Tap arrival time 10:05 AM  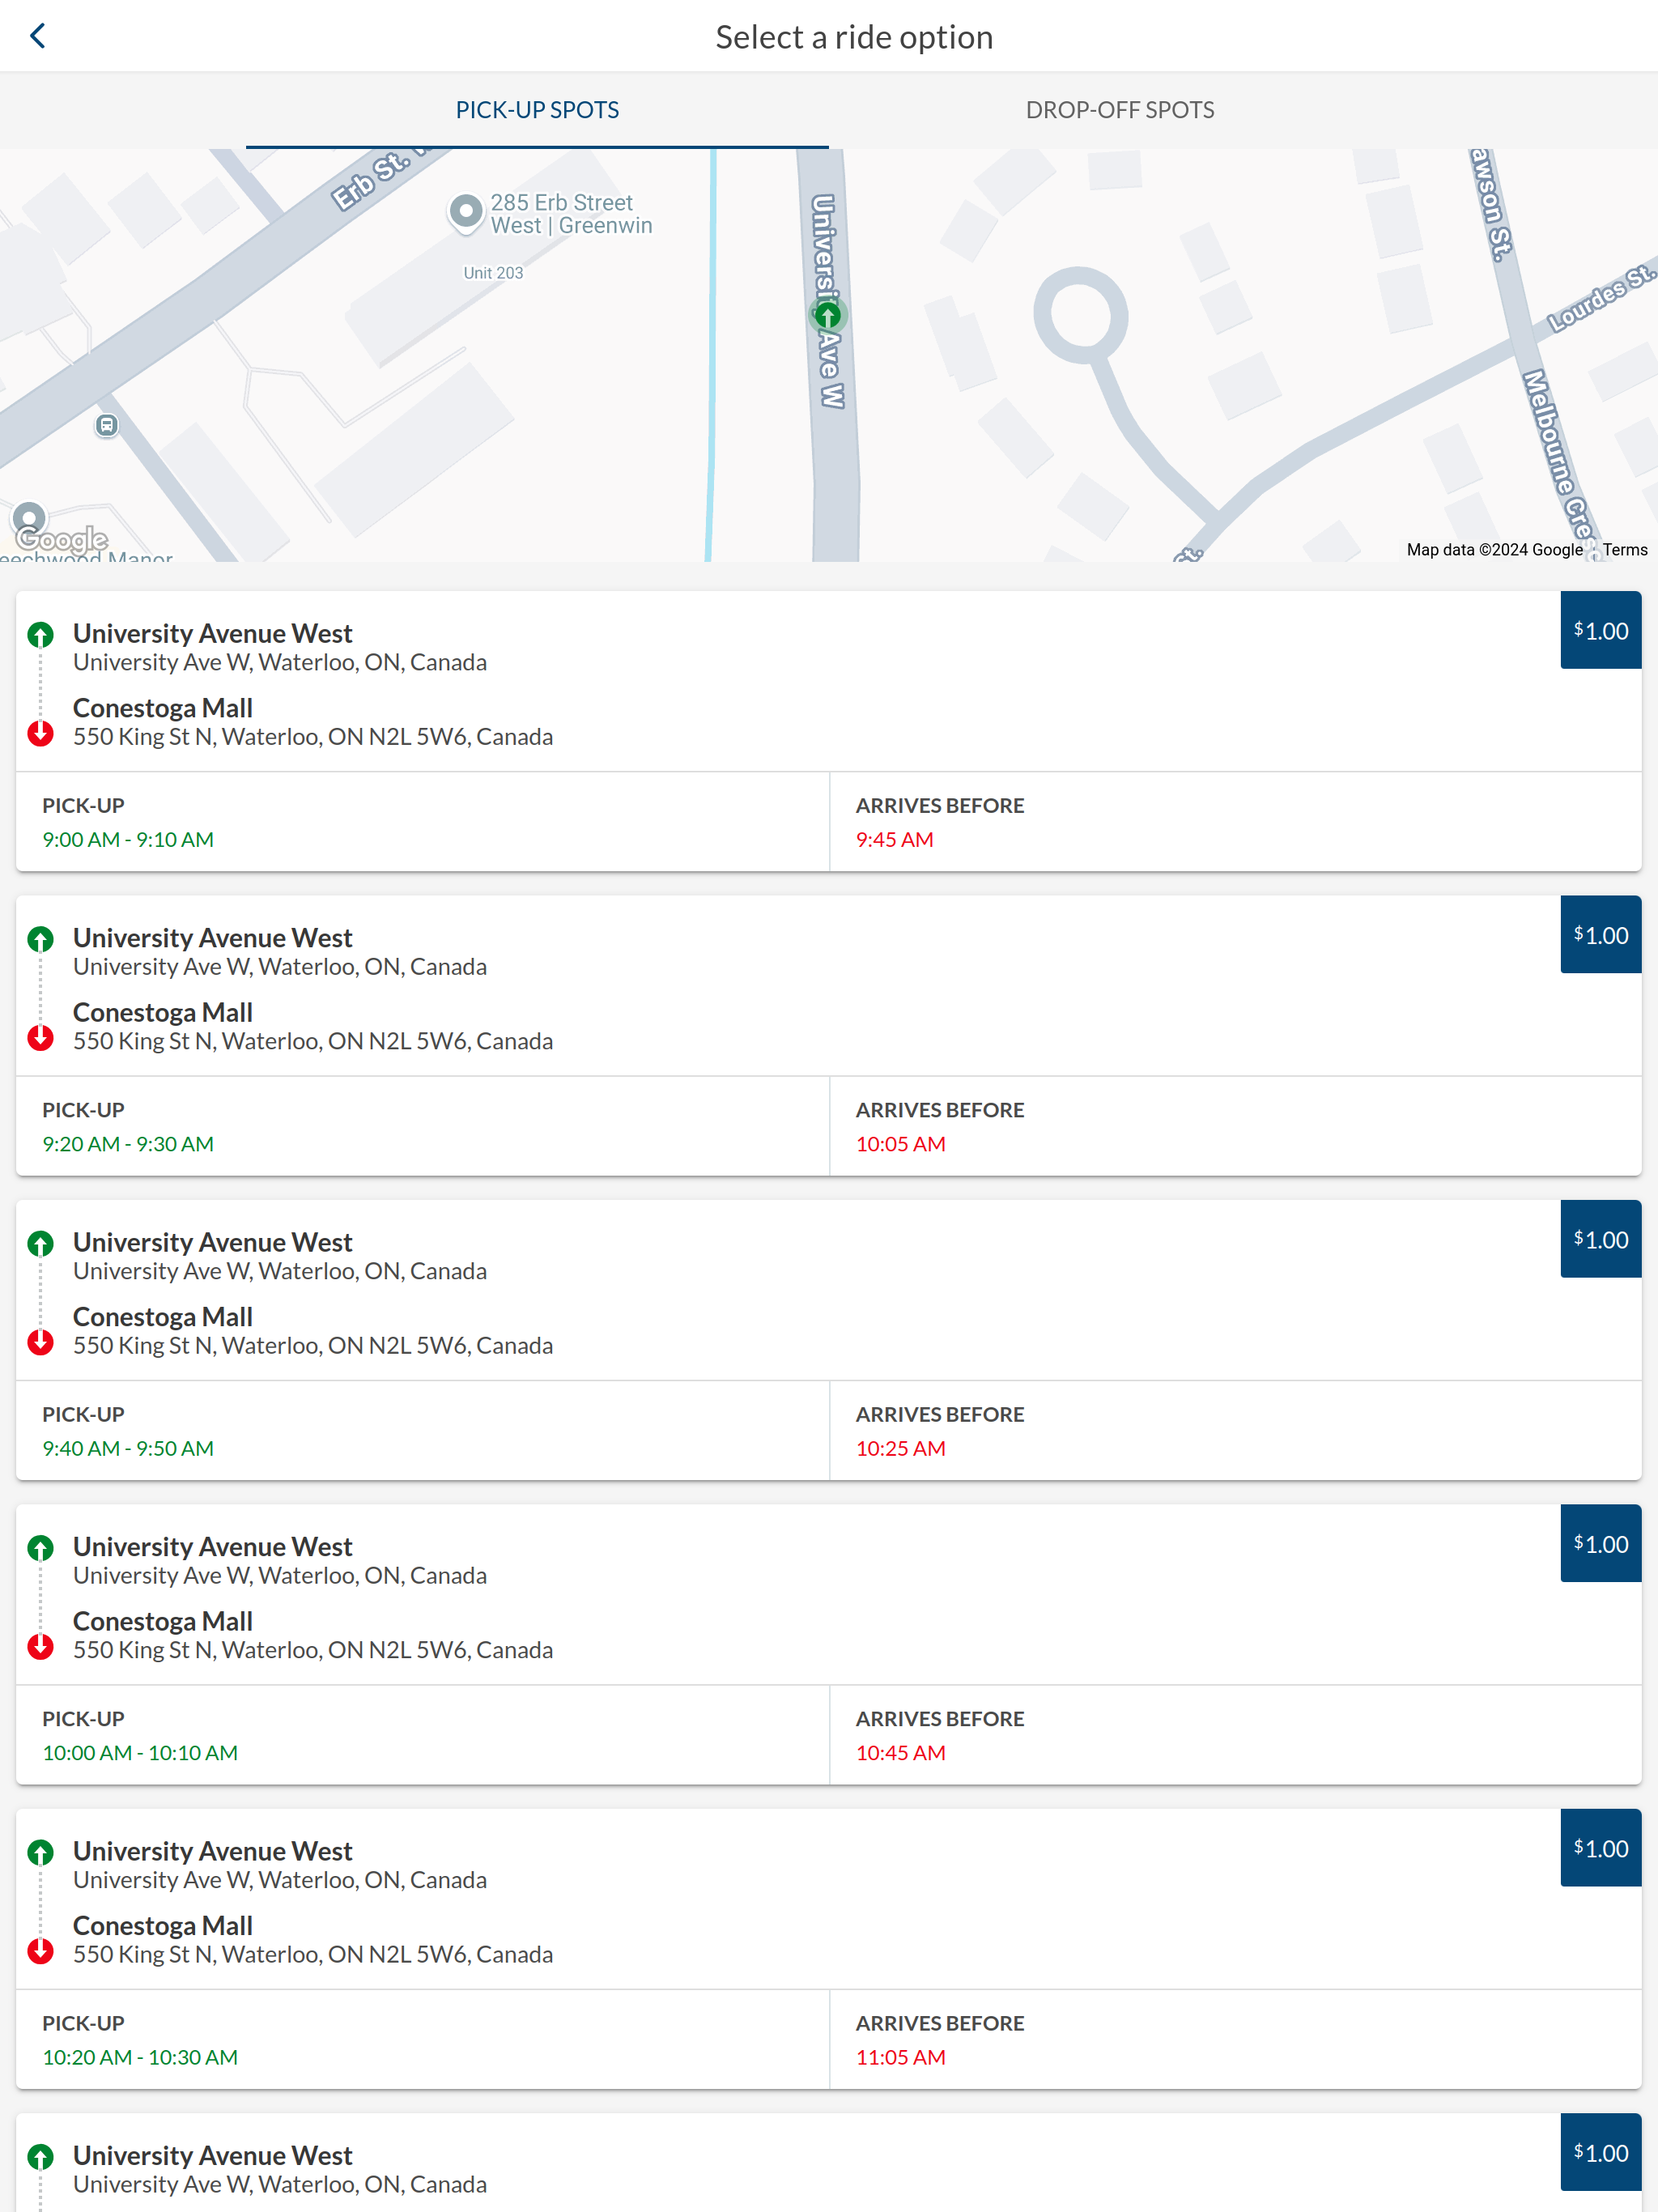[900, 1143]
